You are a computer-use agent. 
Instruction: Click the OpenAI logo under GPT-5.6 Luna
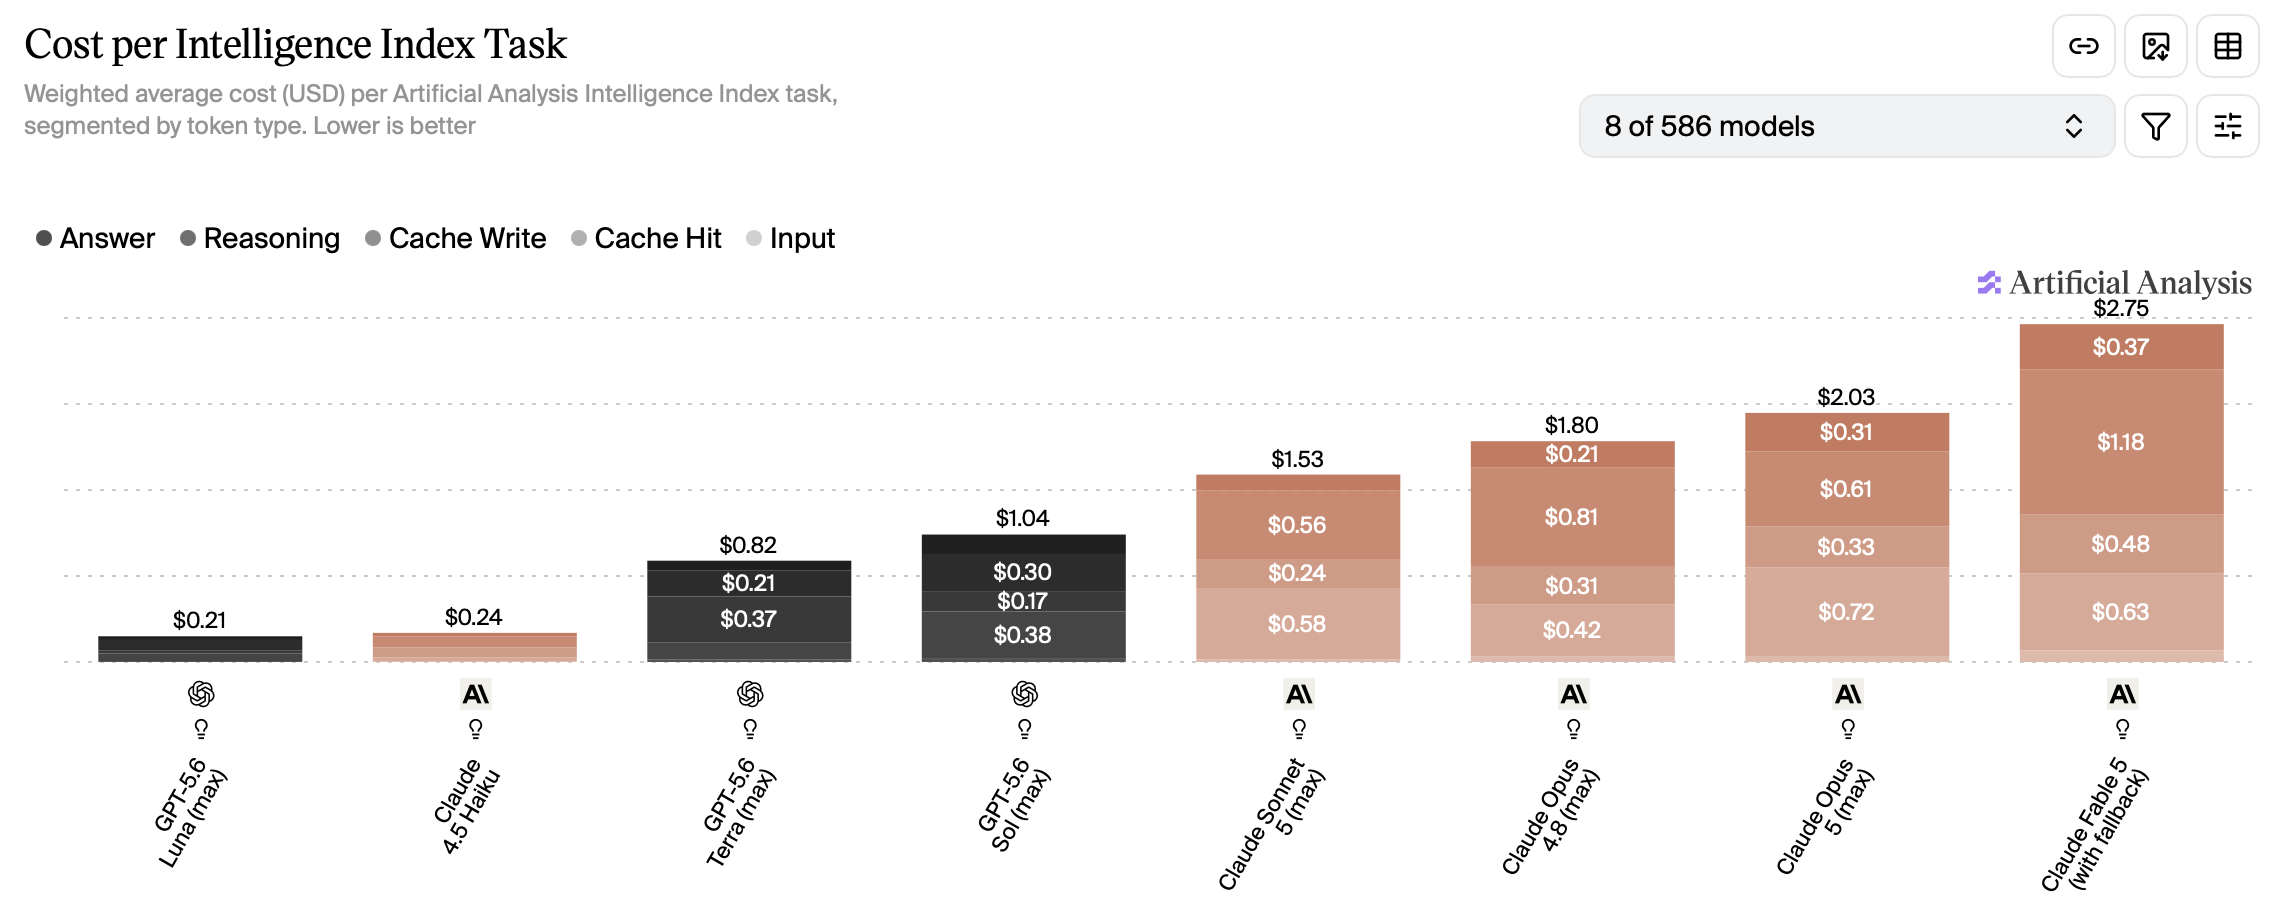[x=201, y=694]
